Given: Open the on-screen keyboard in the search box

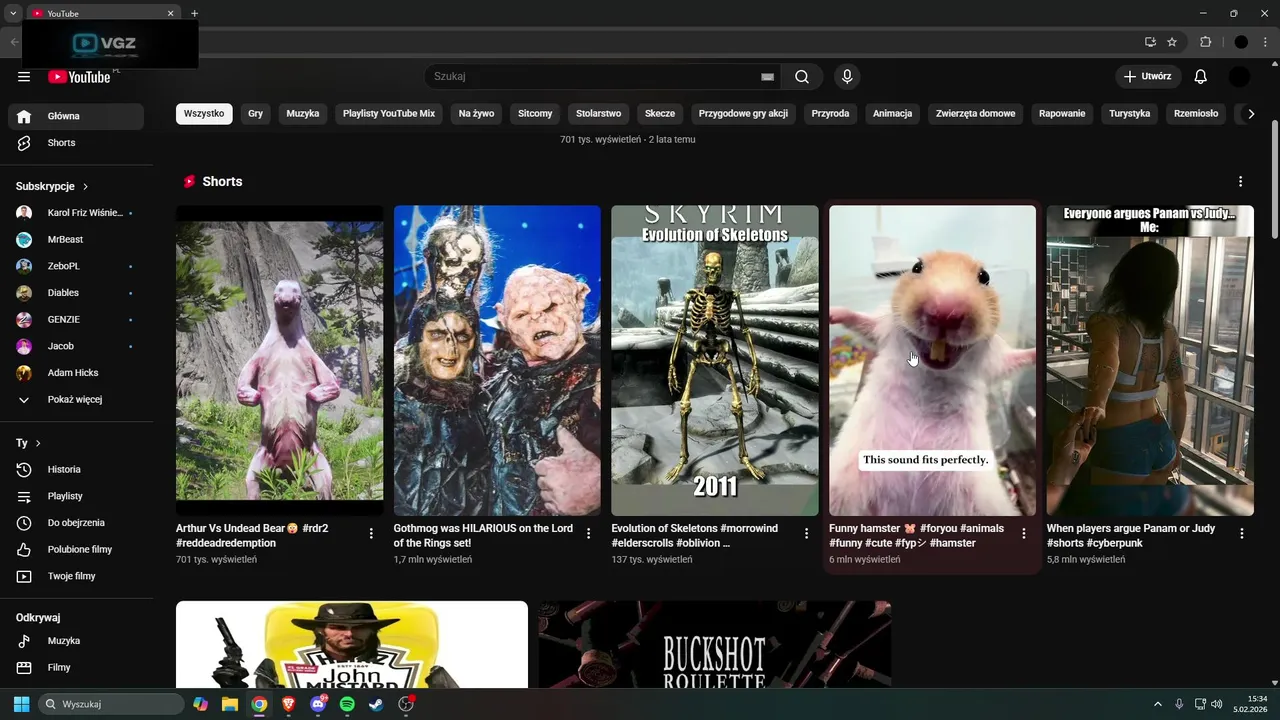Looking at the screenshot, I should tap(767, 77).
